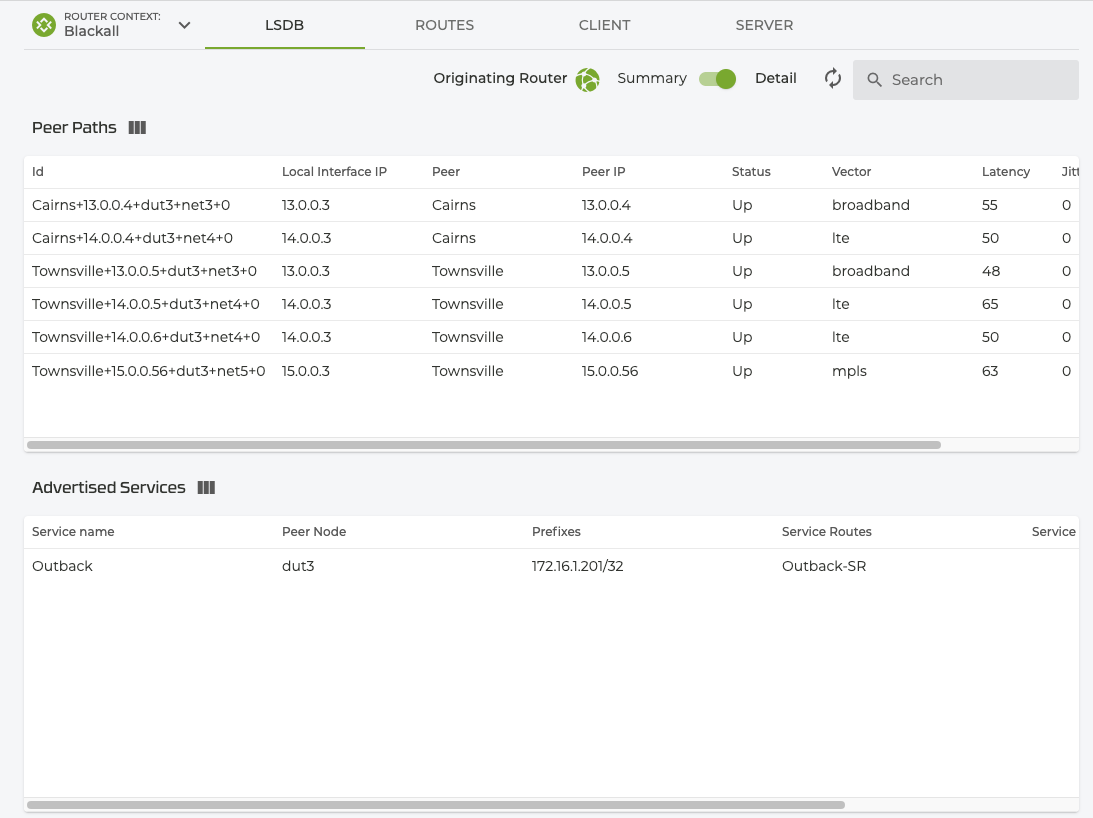
Task: Select the LSDB tab
Action: 284,25
